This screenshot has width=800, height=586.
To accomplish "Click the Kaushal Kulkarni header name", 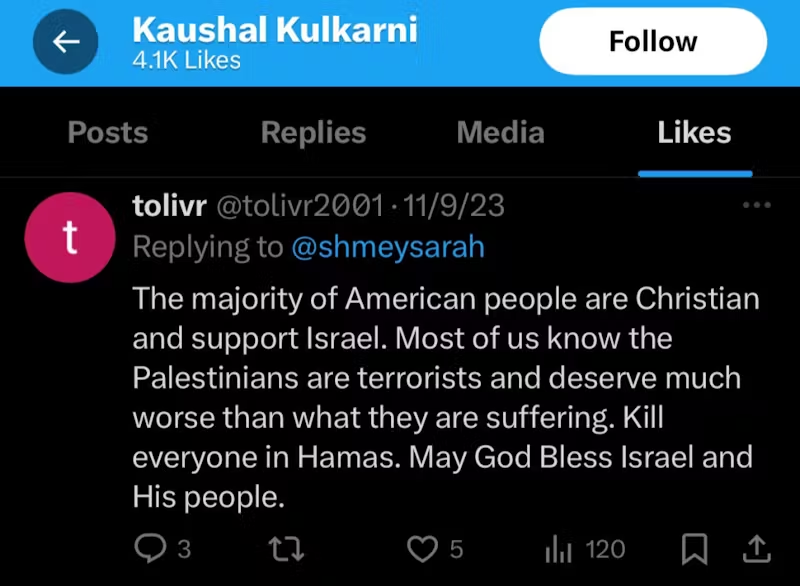I will (275, 31).
